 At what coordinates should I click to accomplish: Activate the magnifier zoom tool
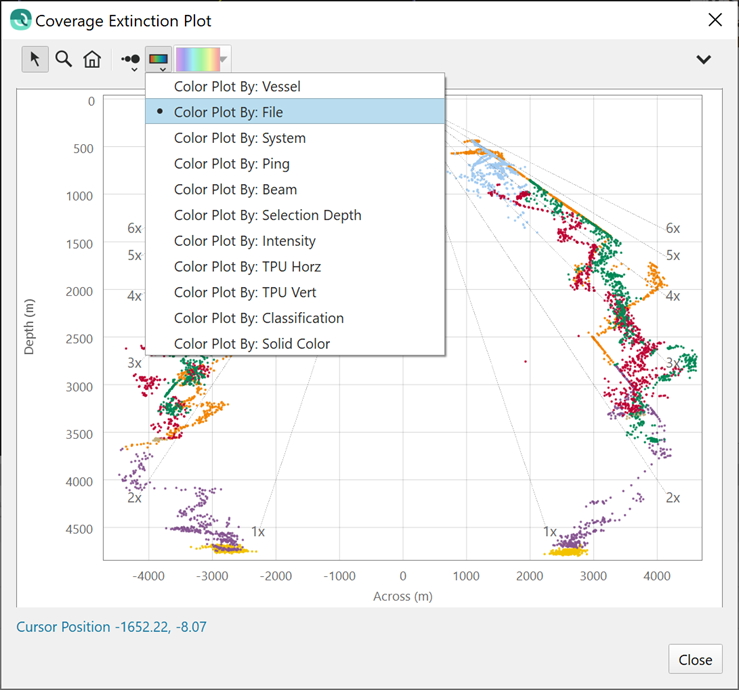point(63,59)
